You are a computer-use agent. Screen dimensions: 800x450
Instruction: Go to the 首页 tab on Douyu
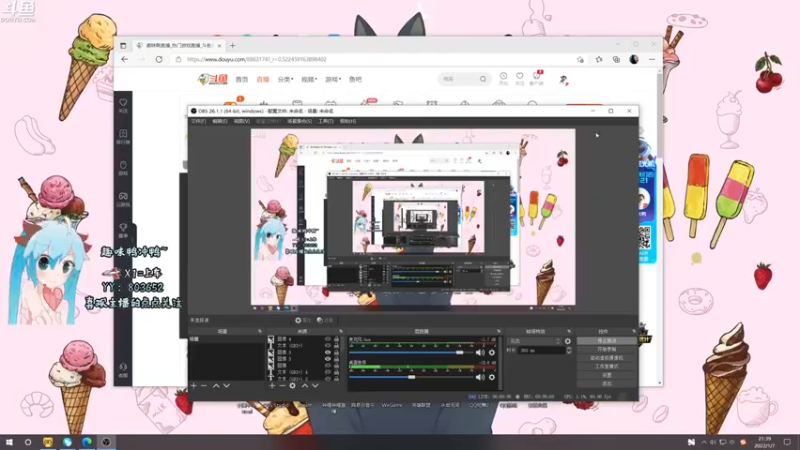pos(242,80)
